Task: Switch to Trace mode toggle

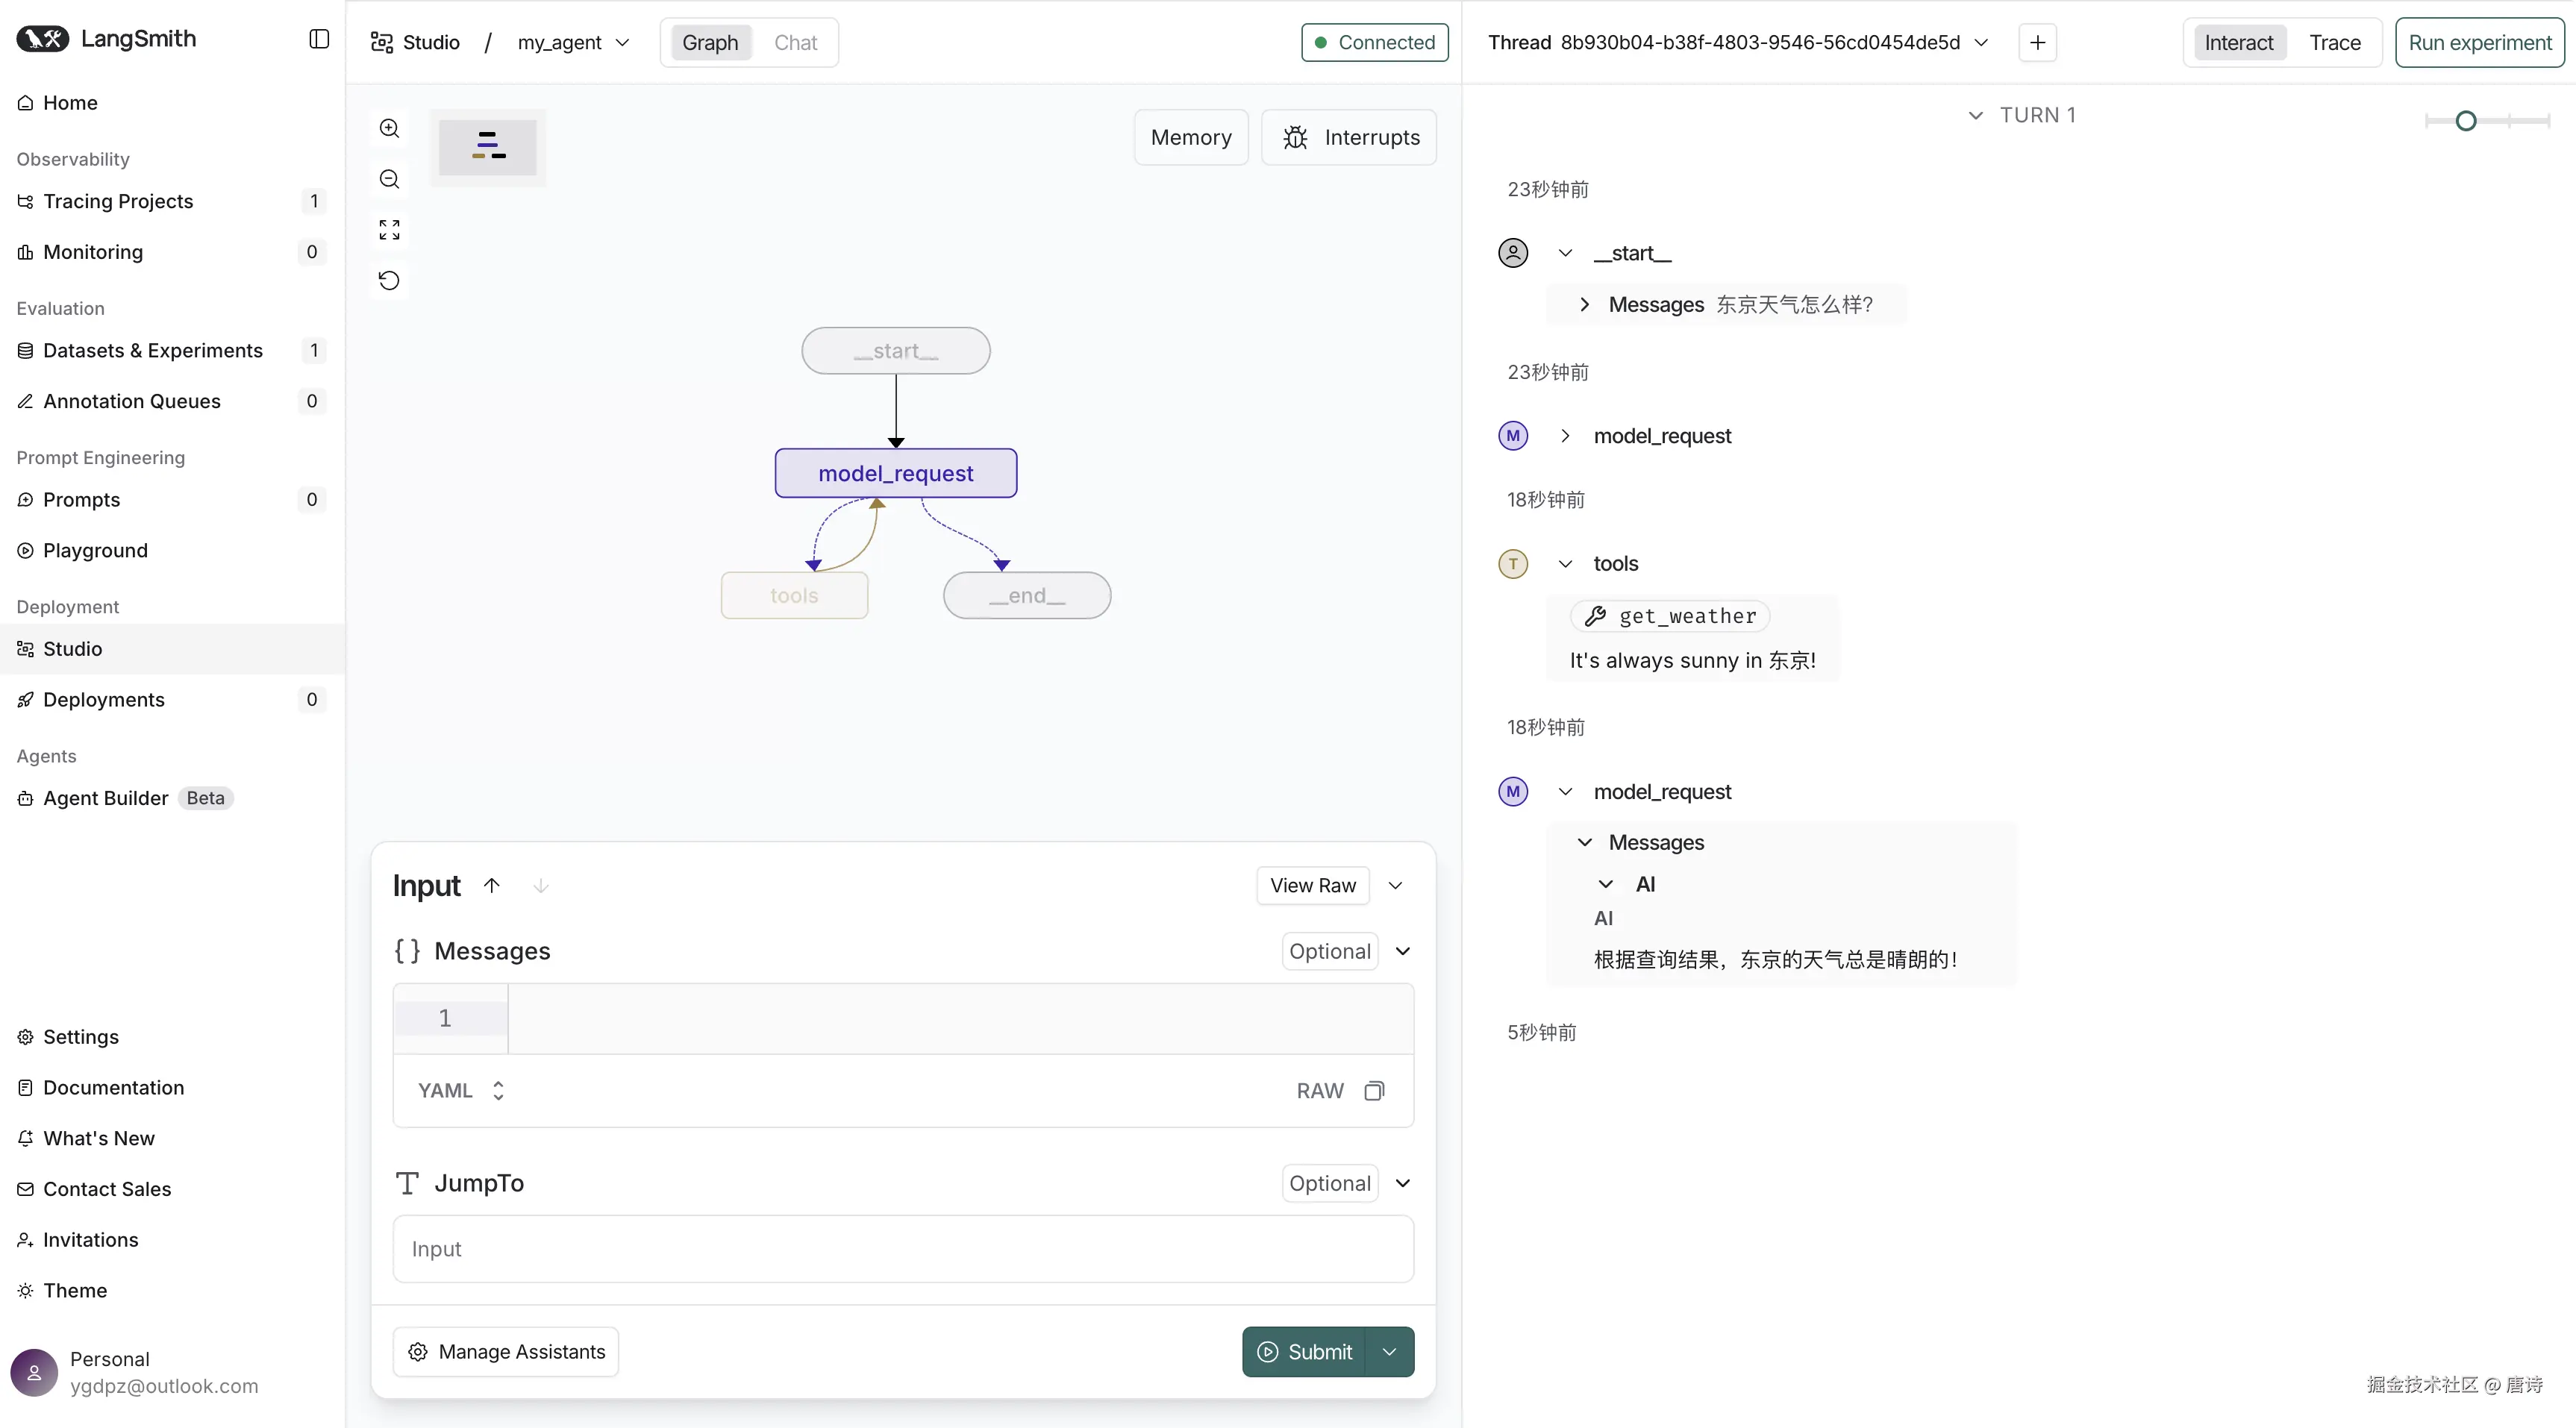Action: point(2334,43)
